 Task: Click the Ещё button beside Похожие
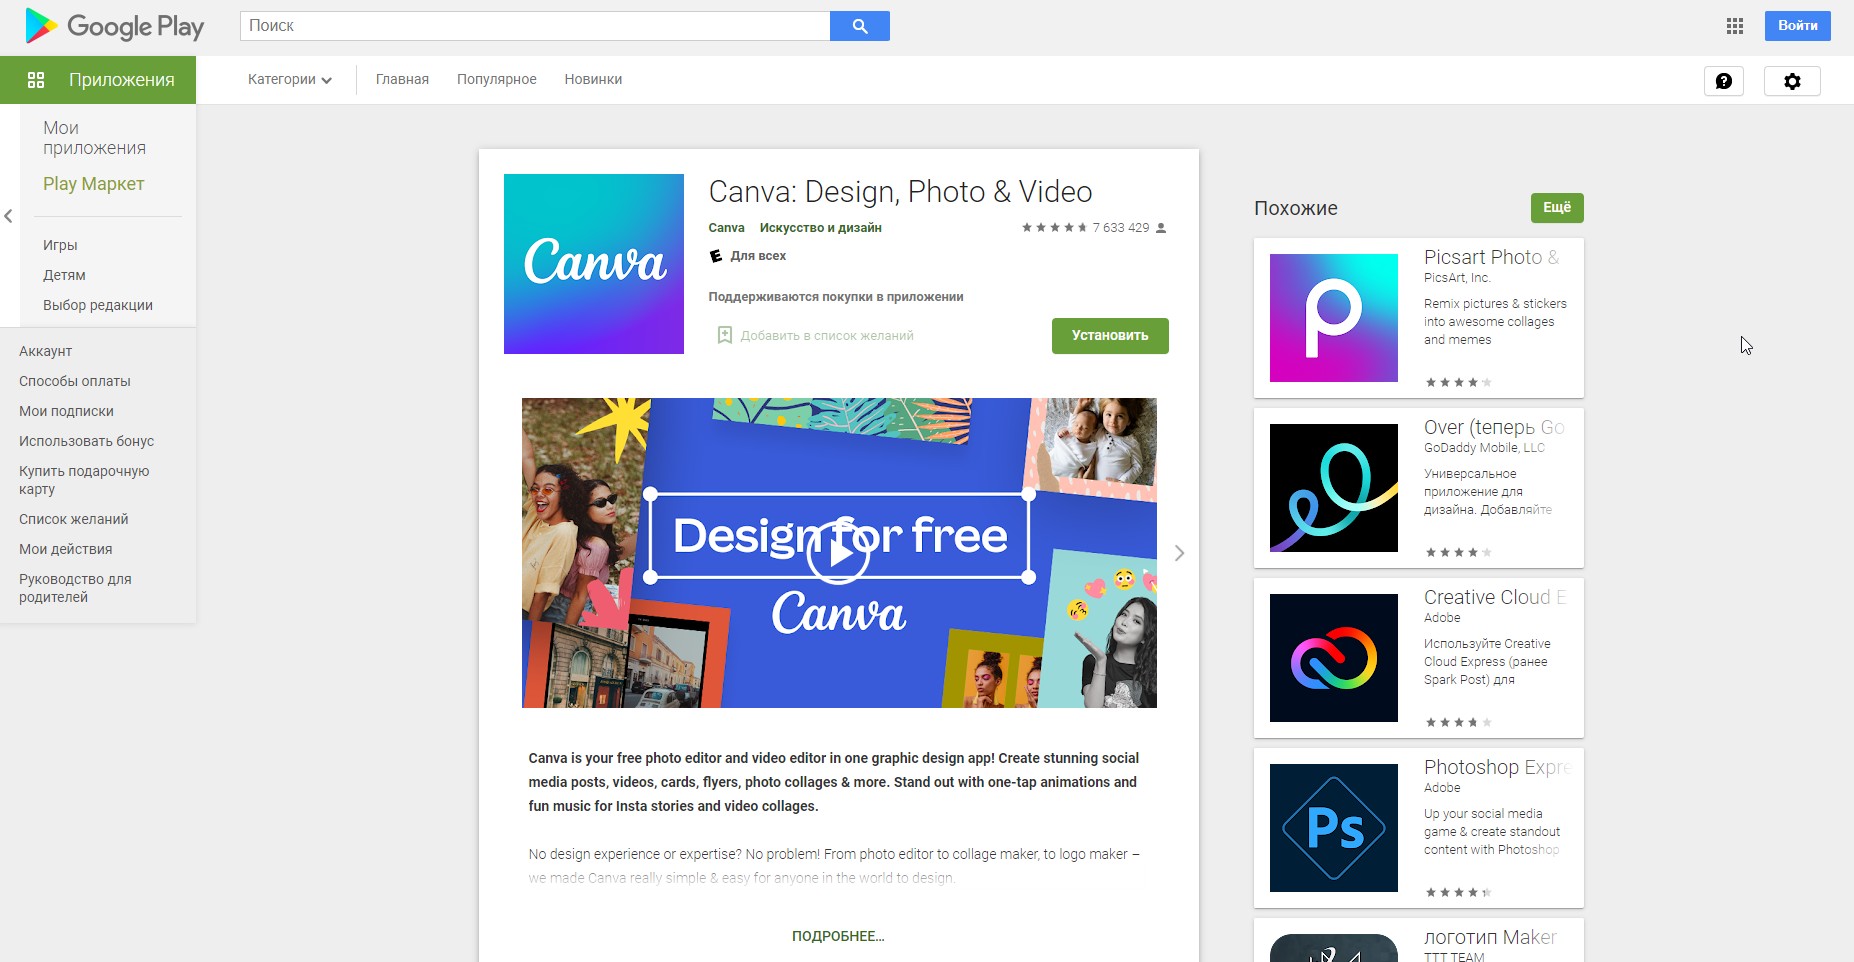pyautogui.click(x=1557, y=208)
